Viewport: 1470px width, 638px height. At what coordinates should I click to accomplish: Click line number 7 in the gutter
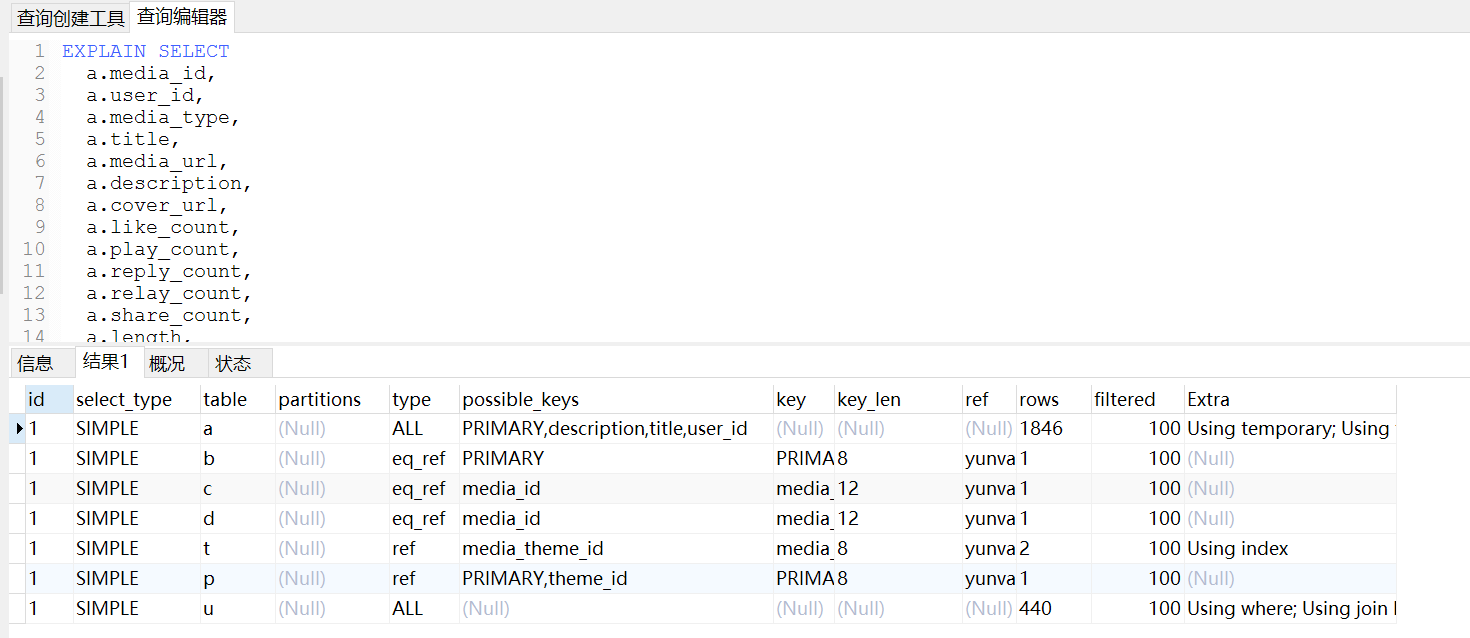click(x=39, y=183)
